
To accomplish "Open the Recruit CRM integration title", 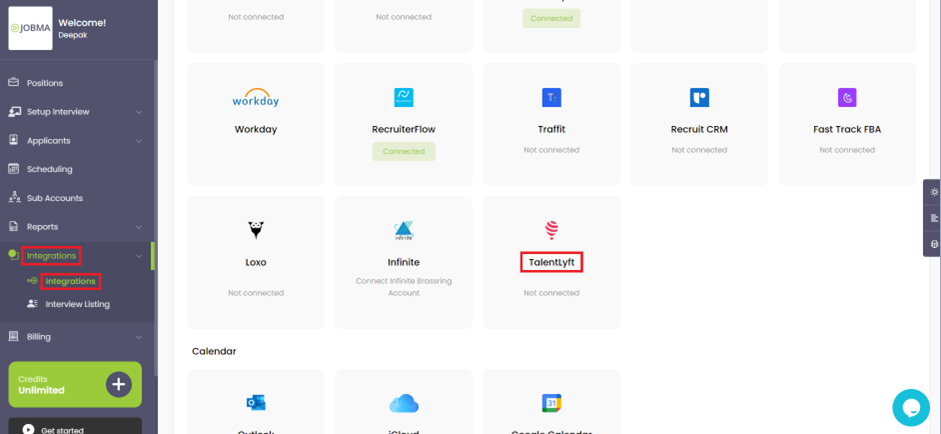I will click(x=699, y=129).
